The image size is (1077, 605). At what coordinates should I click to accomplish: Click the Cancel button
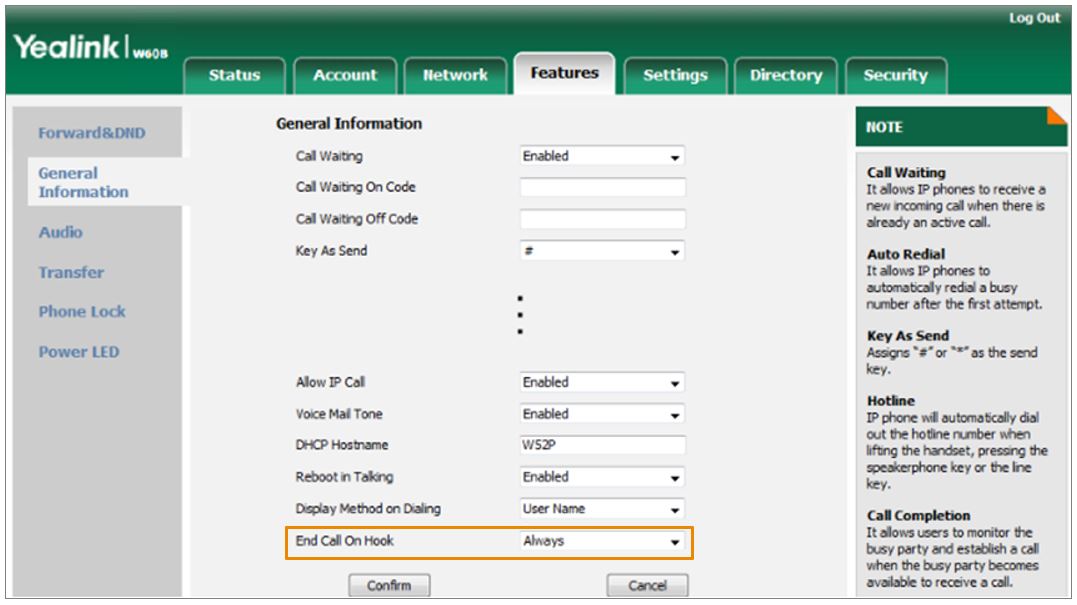click(647, 586)
